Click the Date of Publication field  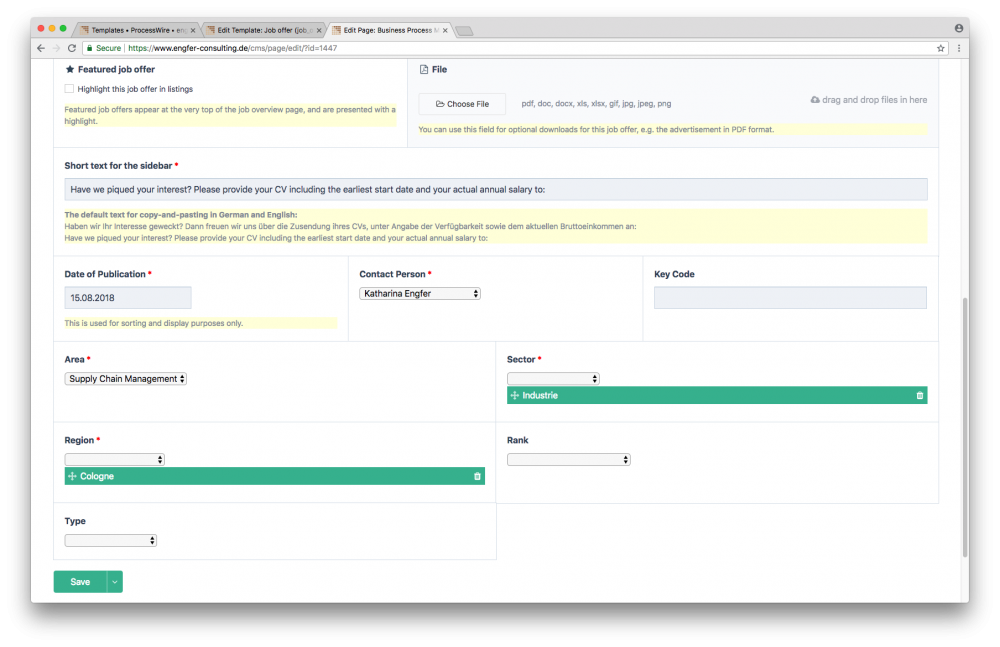128,298
